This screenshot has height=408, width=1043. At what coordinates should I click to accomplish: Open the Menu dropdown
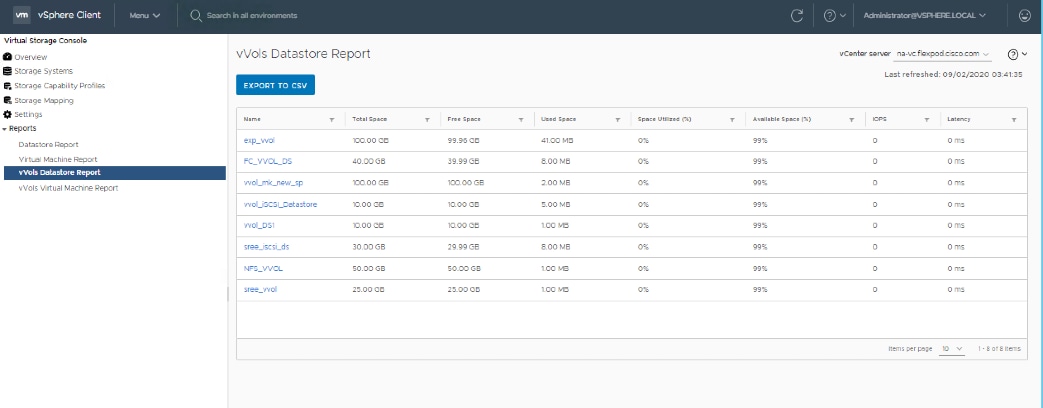(144, 15)
